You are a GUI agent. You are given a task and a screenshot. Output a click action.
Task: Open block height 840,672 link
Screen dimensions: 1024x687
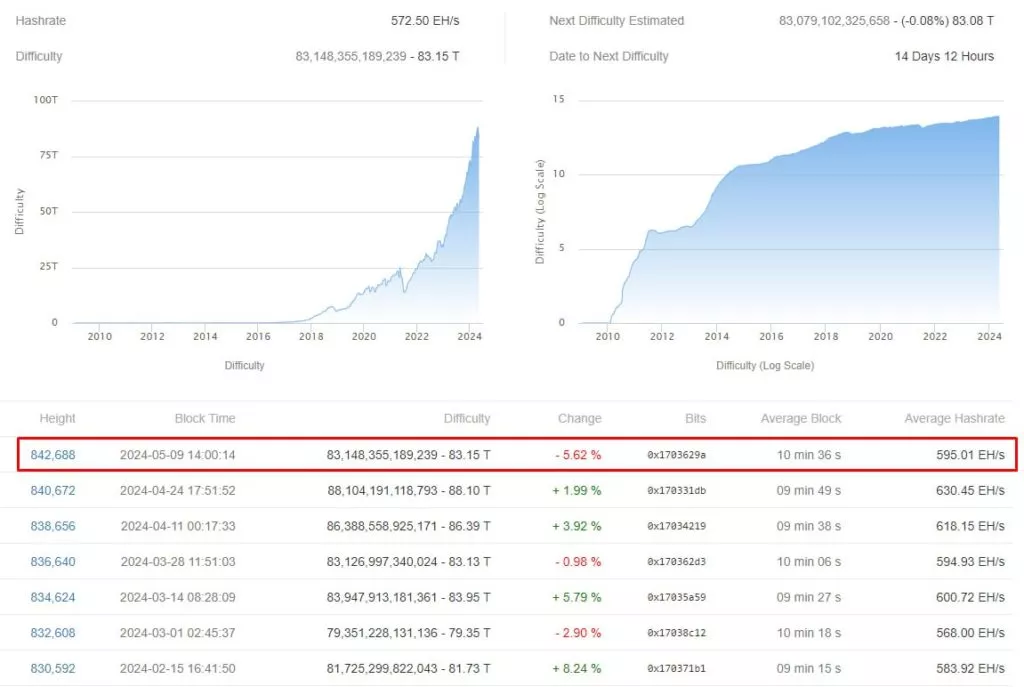coord(53,490)
